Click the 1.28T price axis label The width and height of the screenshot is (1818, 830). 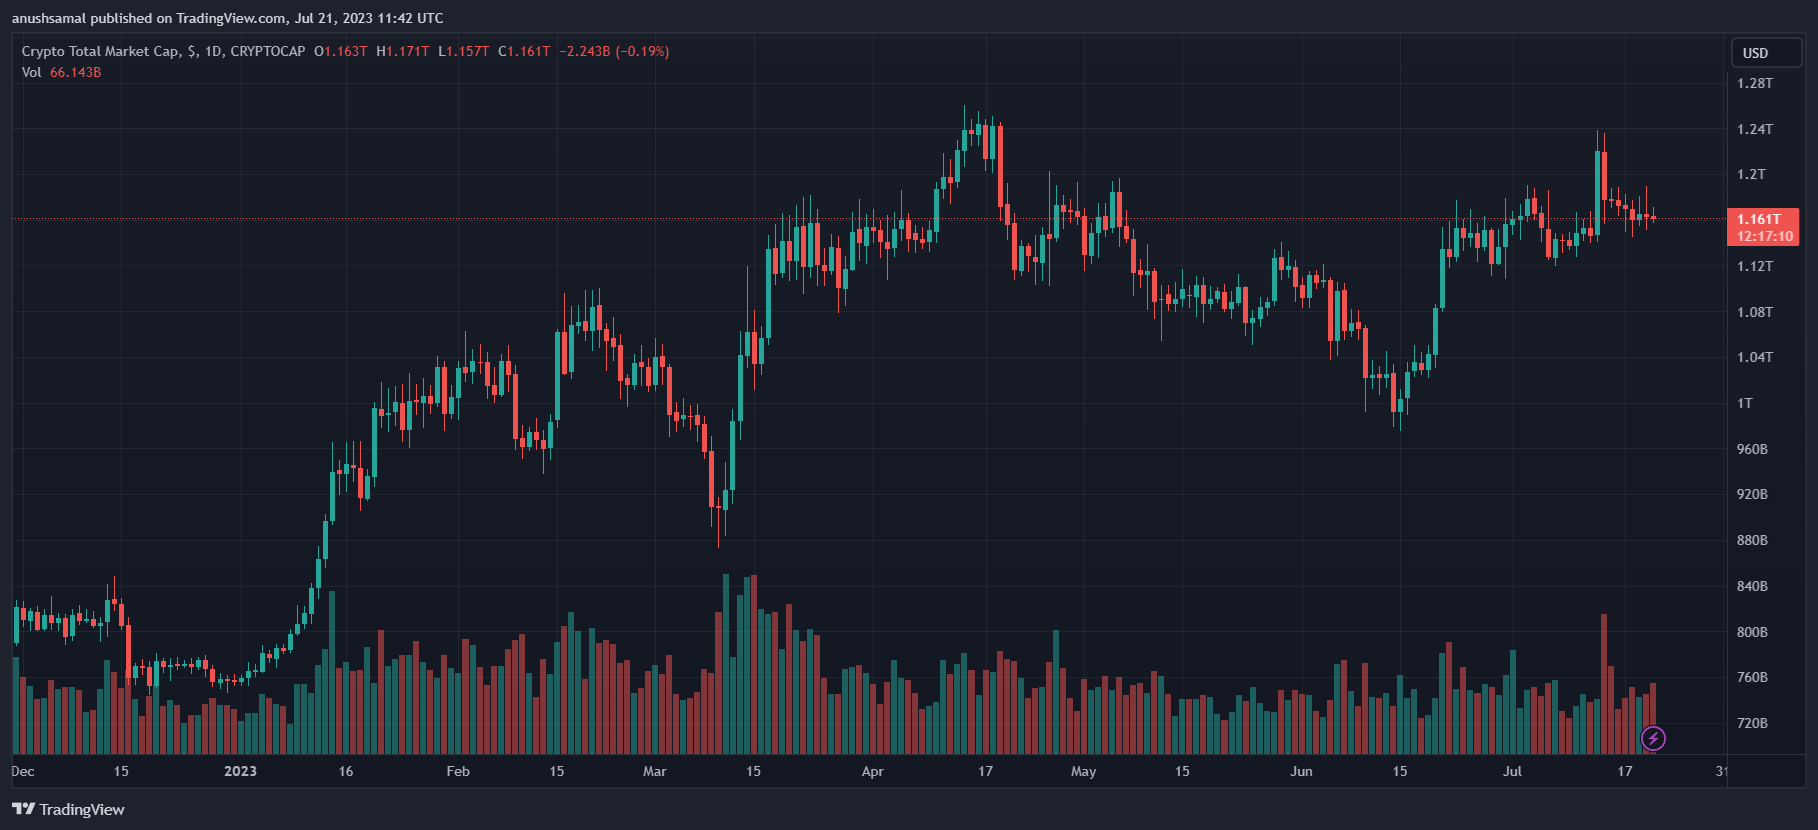(x=1755, y=83)
